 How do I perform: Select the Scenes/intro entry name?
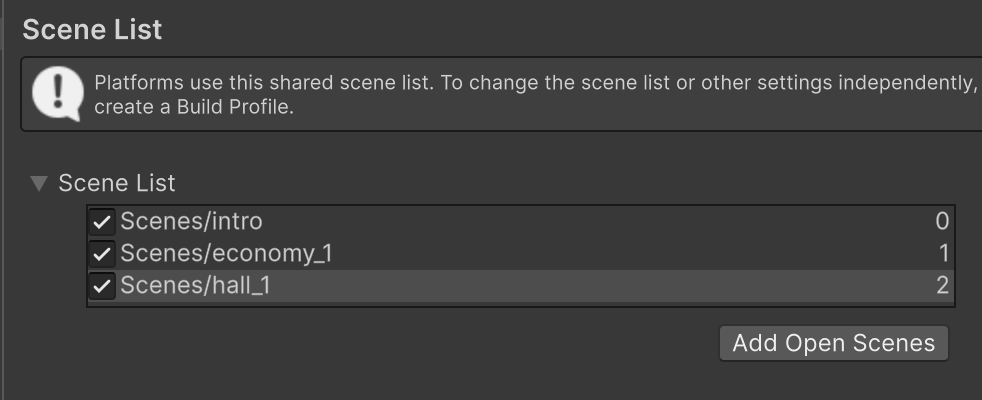click(191, 221)
